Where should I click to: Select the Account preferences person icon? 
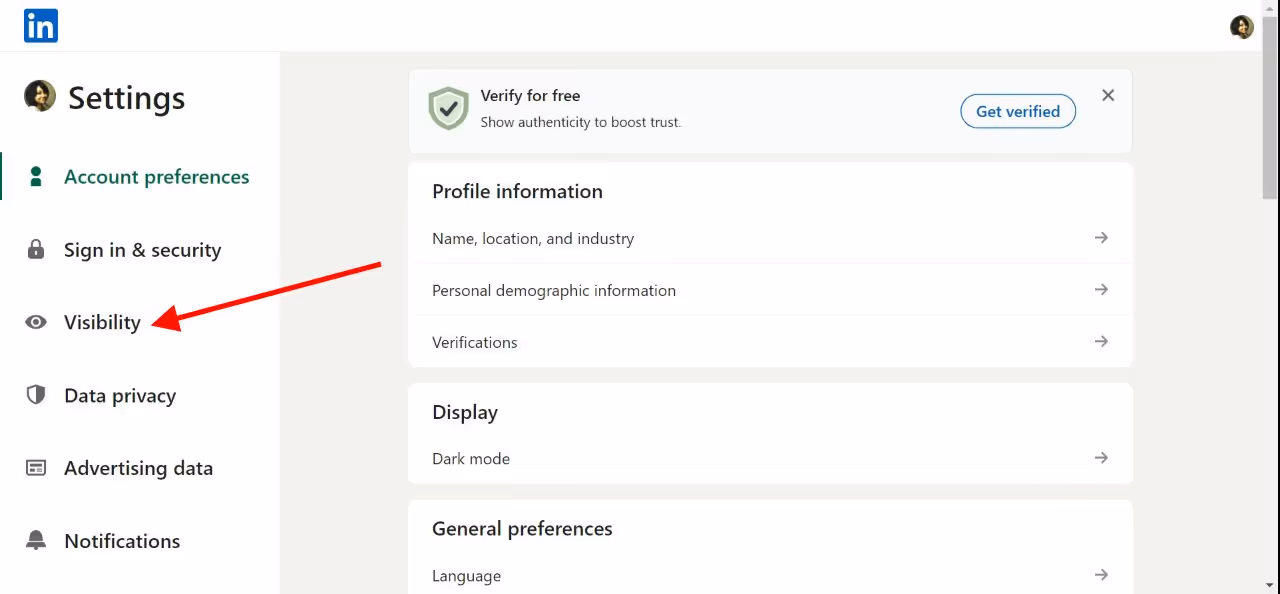tap(36, 176)
